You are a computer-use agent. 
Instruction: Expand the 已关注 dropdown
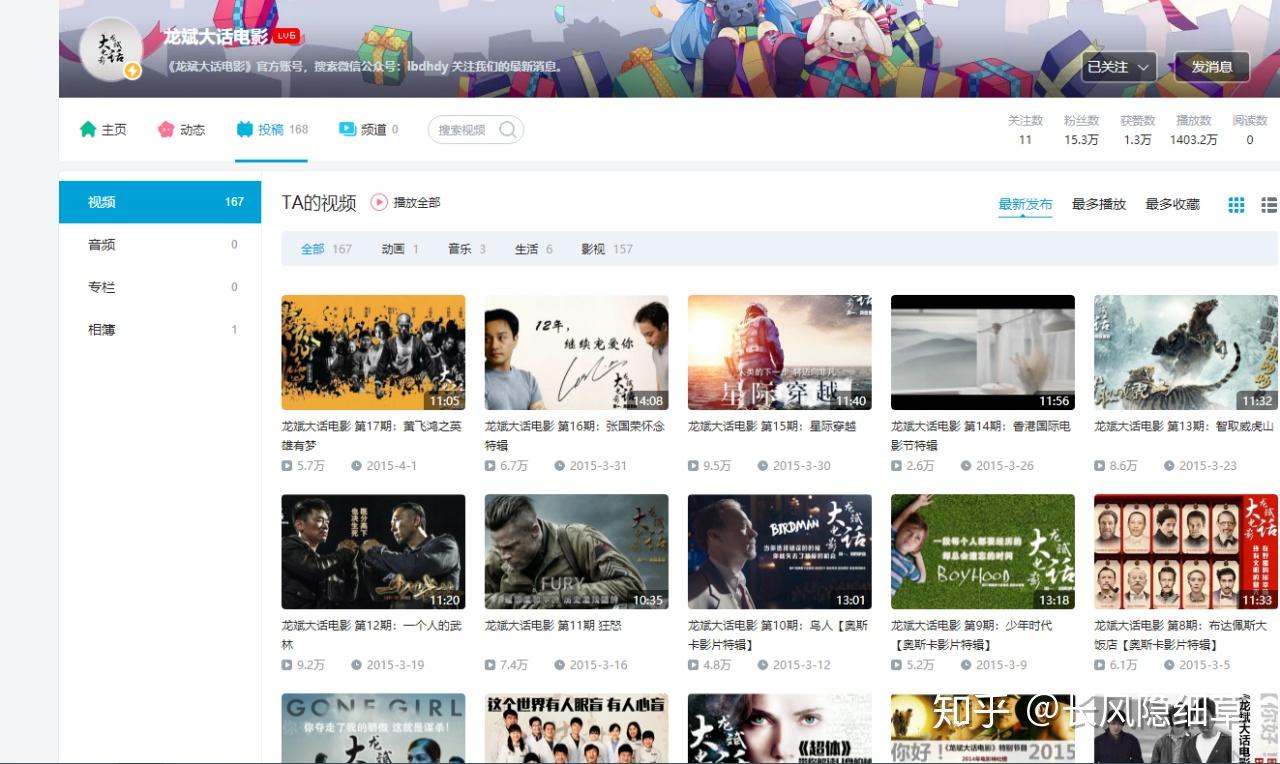(1119, 67)
